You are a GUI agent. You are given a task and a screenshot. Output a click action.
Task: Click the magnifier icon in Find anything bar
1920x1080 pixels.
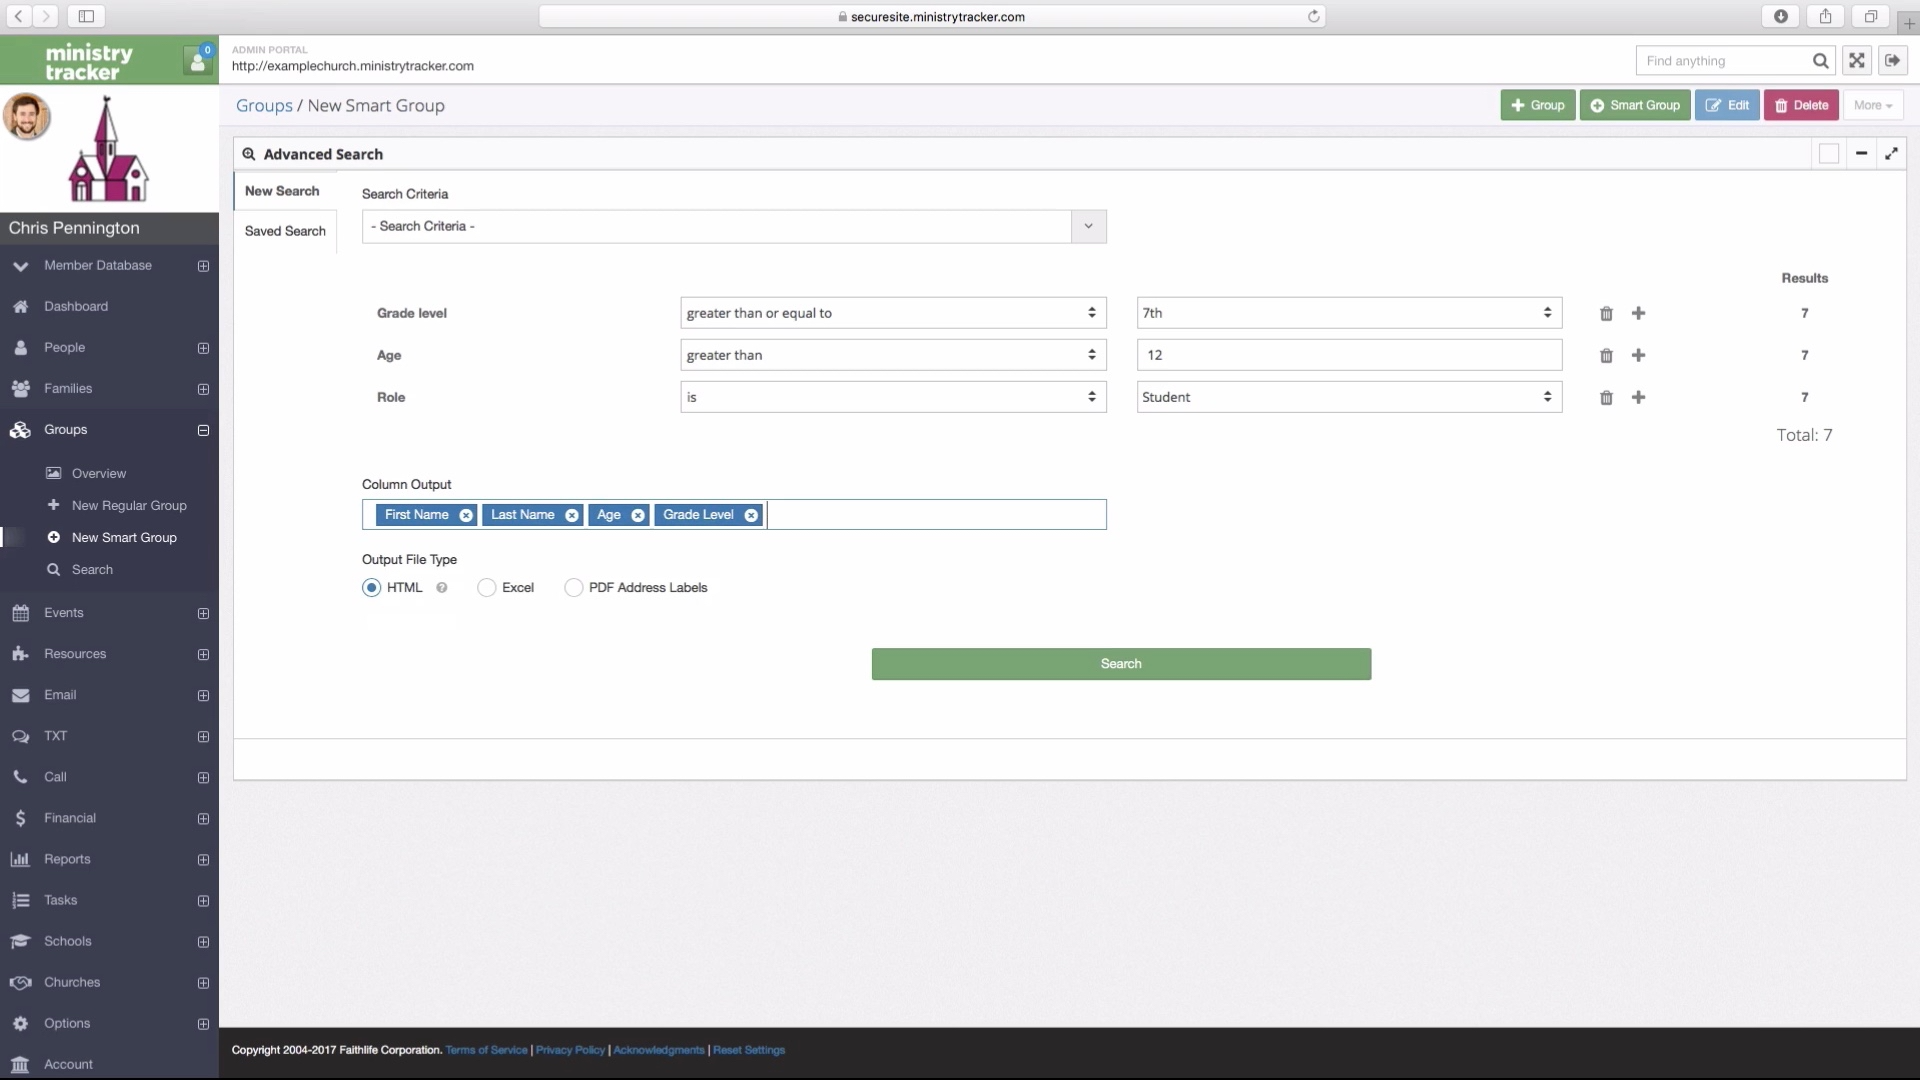coord(1820,60)
